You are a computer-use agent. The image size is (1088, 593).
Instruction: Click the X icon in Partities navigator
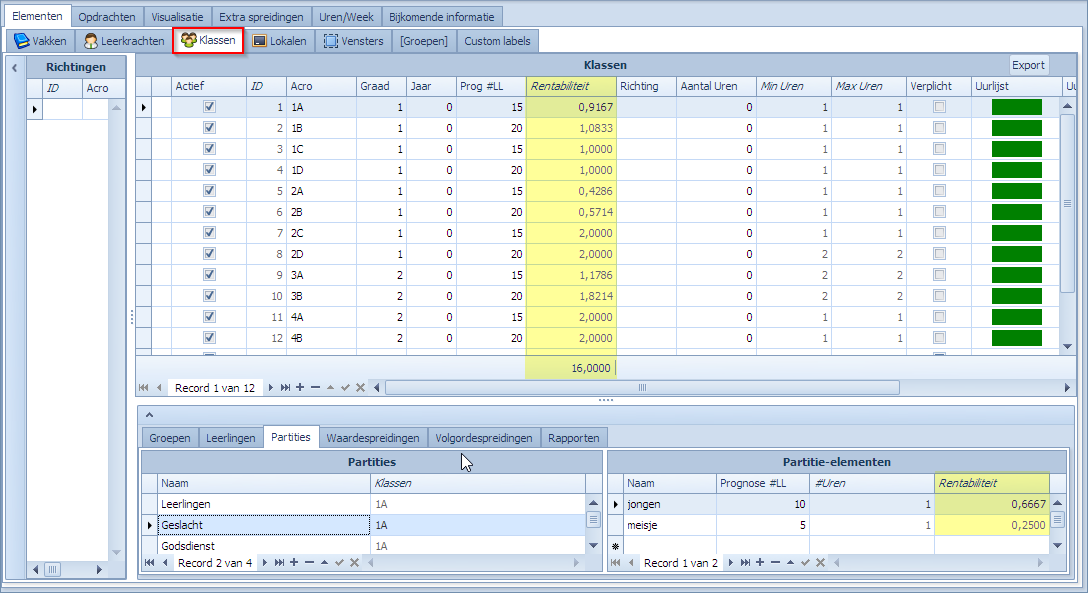pyautogui.click(x=355, y=562)
